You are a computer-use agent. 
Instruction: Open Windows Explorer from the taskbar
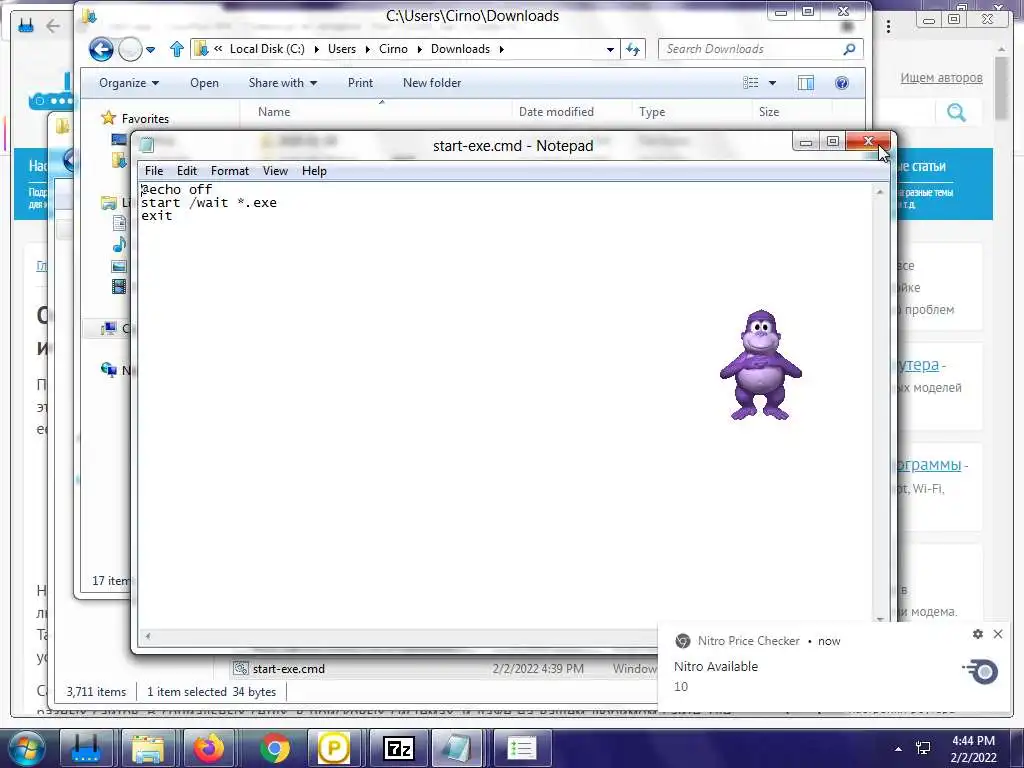point(148,748)
